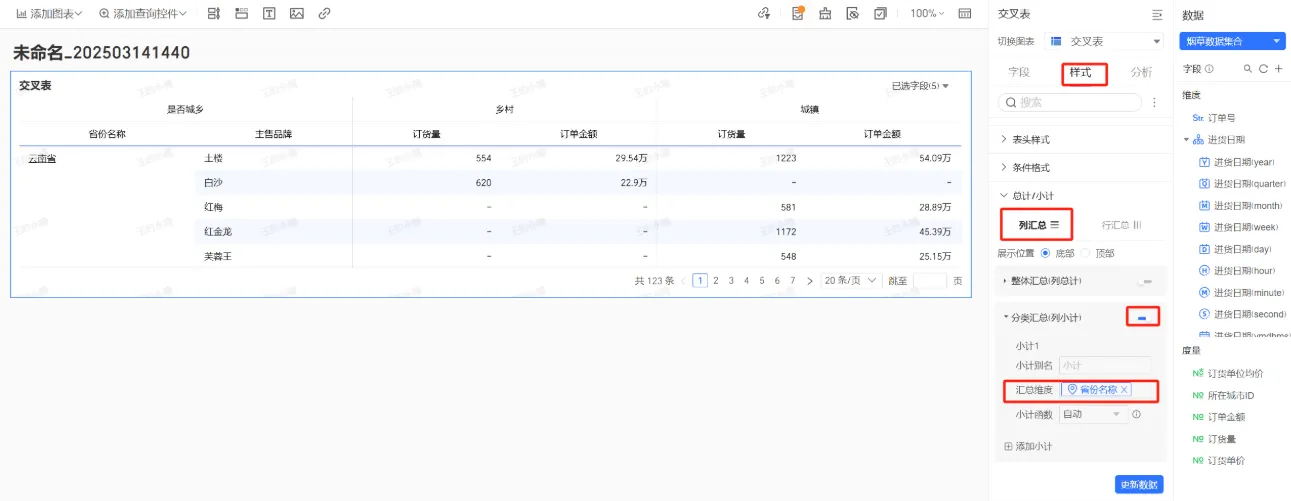
Task: Click the info icon next to 字段
Action: (1209, 69)
